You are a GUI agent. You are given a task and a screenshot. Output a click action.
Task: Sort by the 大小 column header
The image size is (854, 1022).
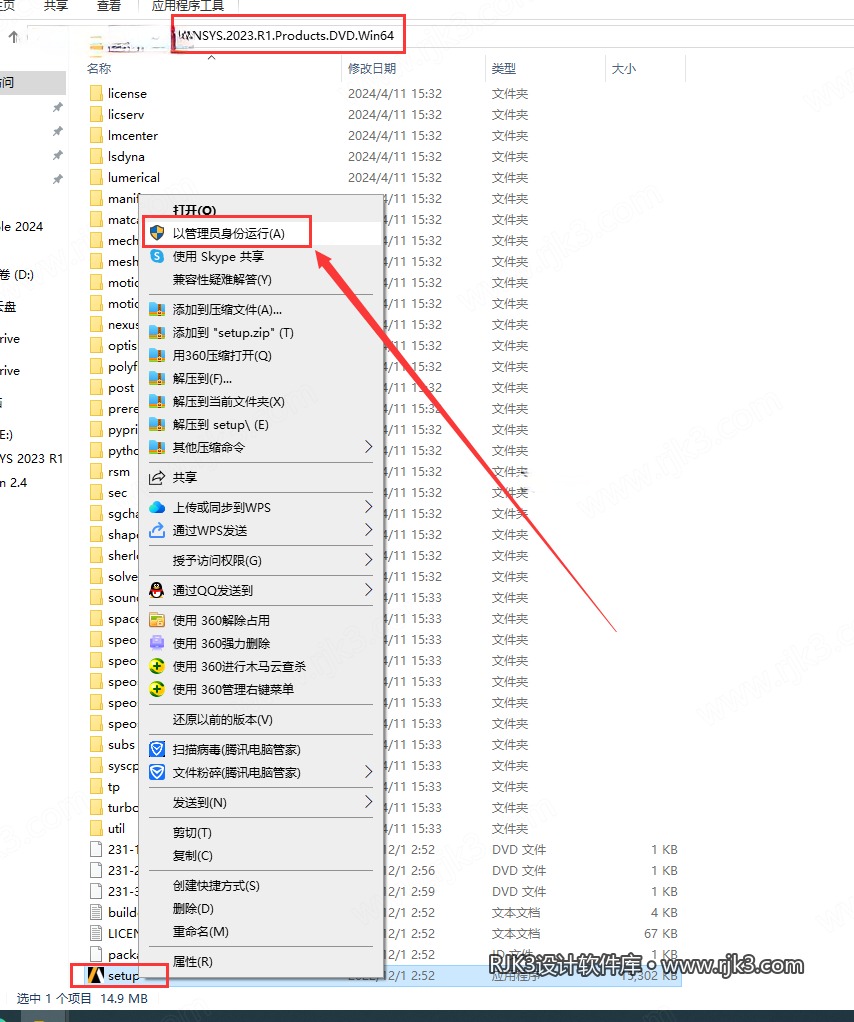pyautogui.click(x=624, y=68)
